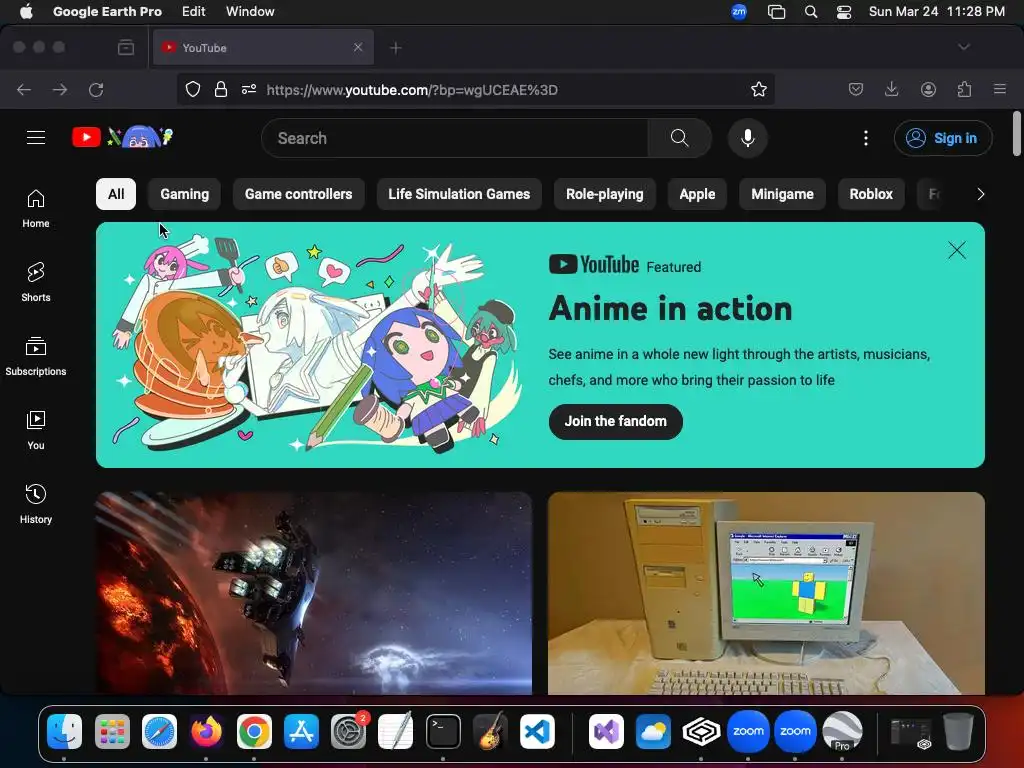Open YouTube settings three-dot menu
Screen dimensions: 1024x768
pos(866,138)
